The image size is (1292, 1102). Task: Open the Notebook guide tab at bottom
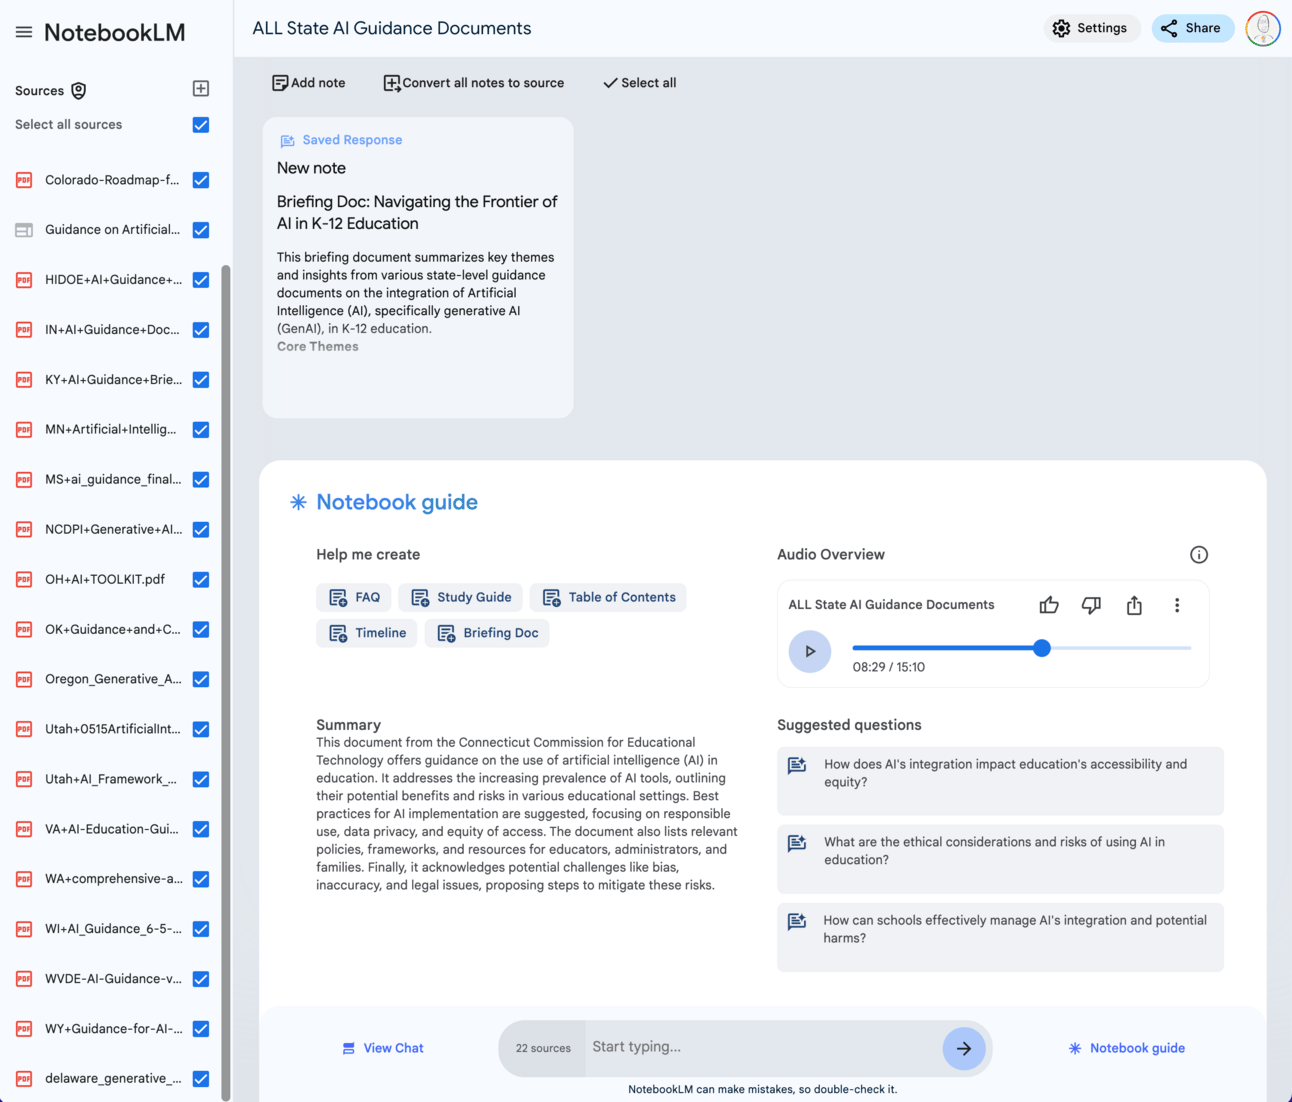(1127, 1048)
